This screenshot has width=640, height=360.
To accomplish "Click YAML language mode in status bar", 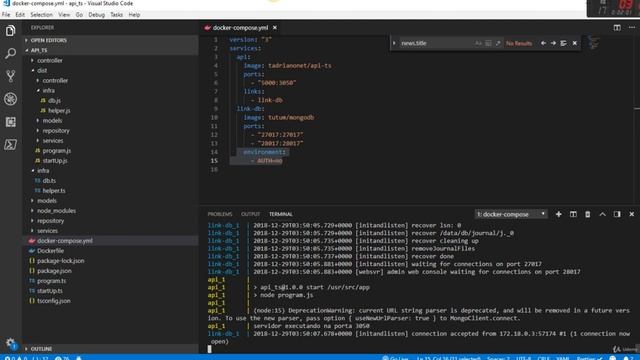I will (x=562, y=358).
